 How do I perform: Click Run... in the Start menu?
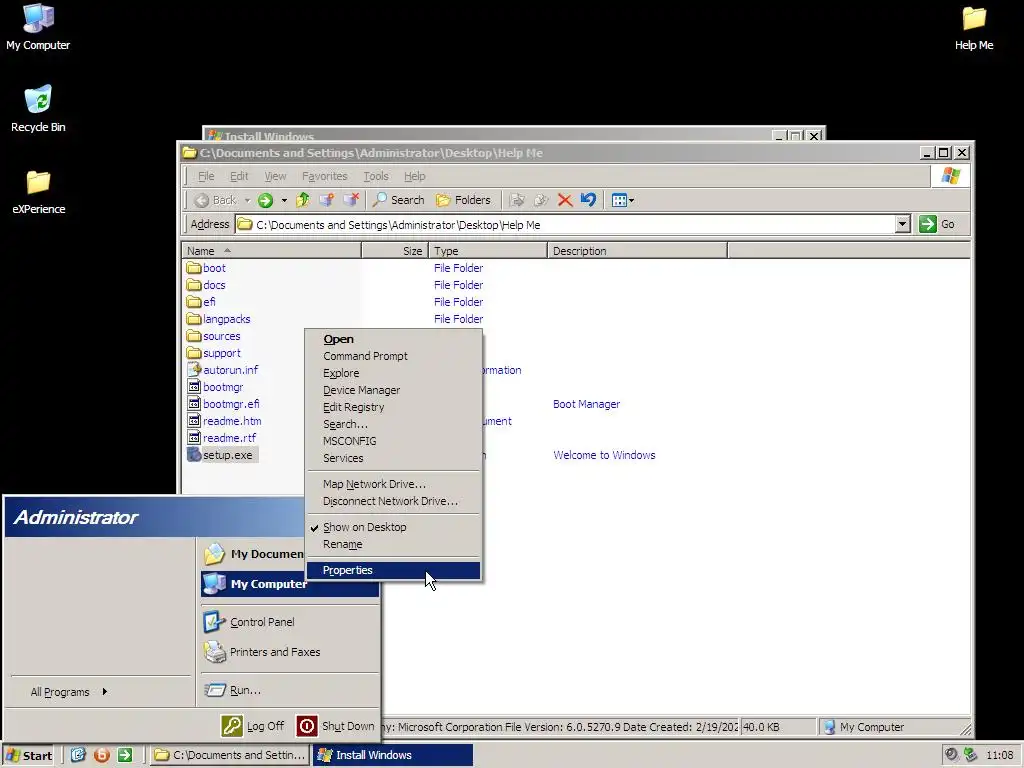click(289, 690)
